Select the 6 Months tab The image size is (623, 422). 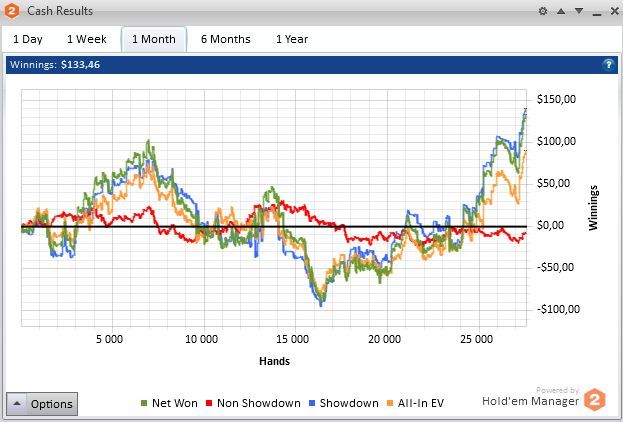tap(226, 39)
